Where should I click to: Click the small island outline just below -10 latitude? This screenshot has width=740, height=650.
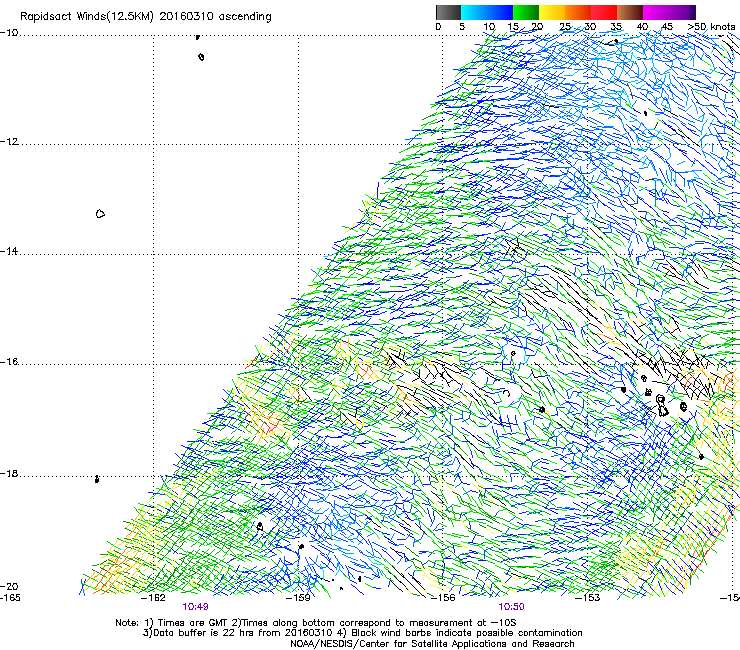pyautogui.click(x=201, y=57)
